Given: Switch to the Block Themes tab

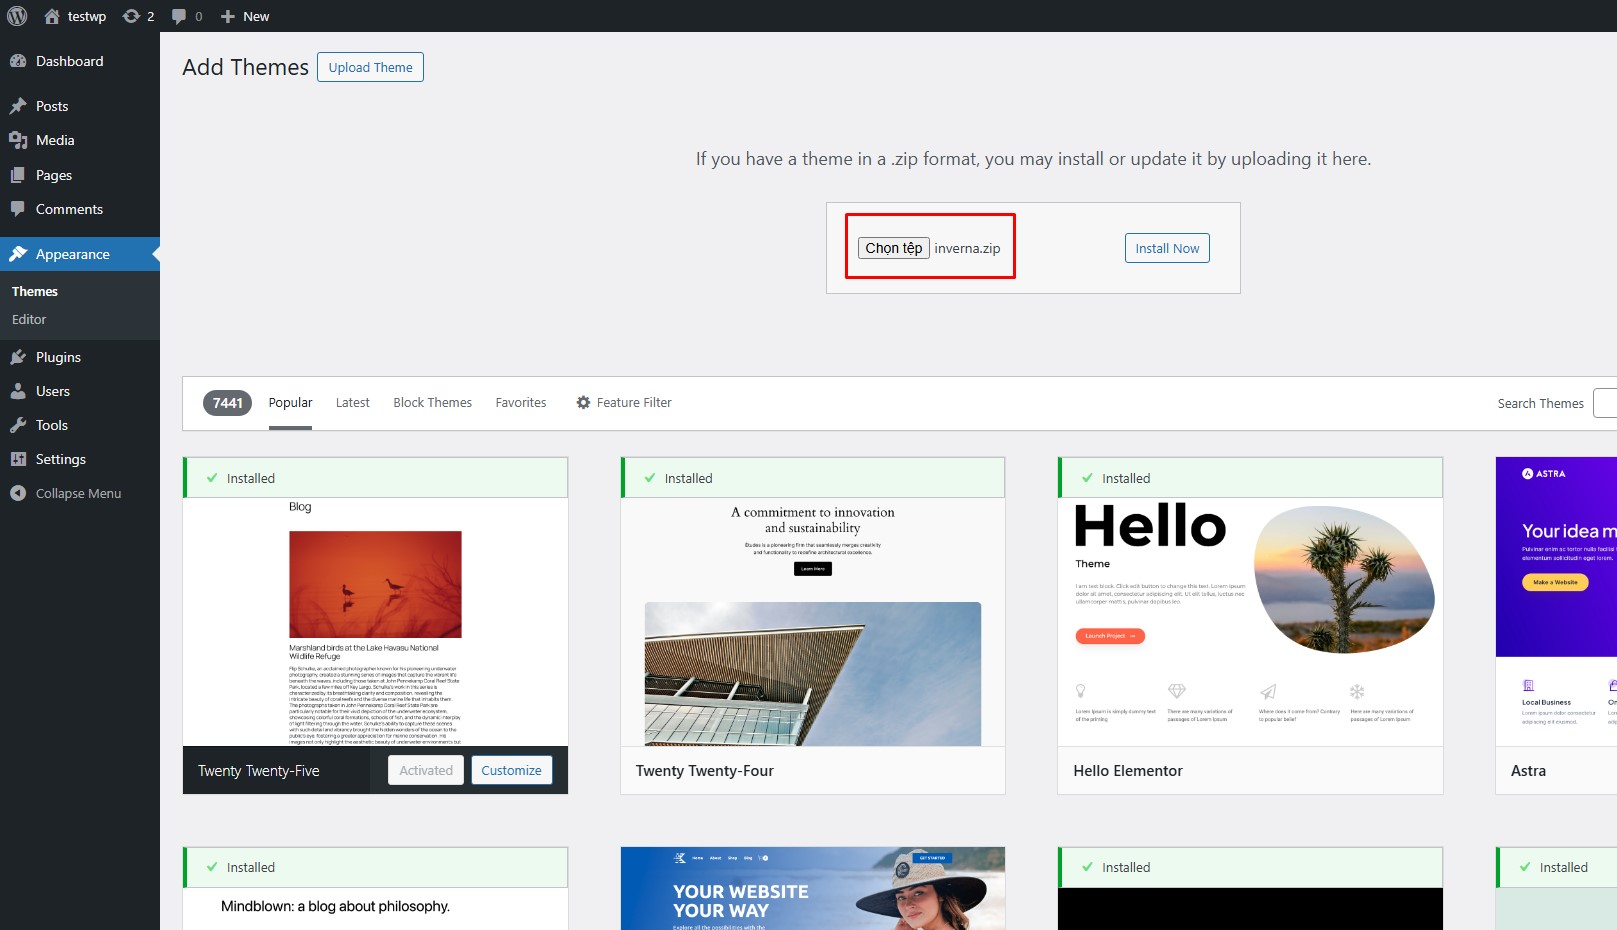Looking at the screenshot, I should tap(432, 402).
